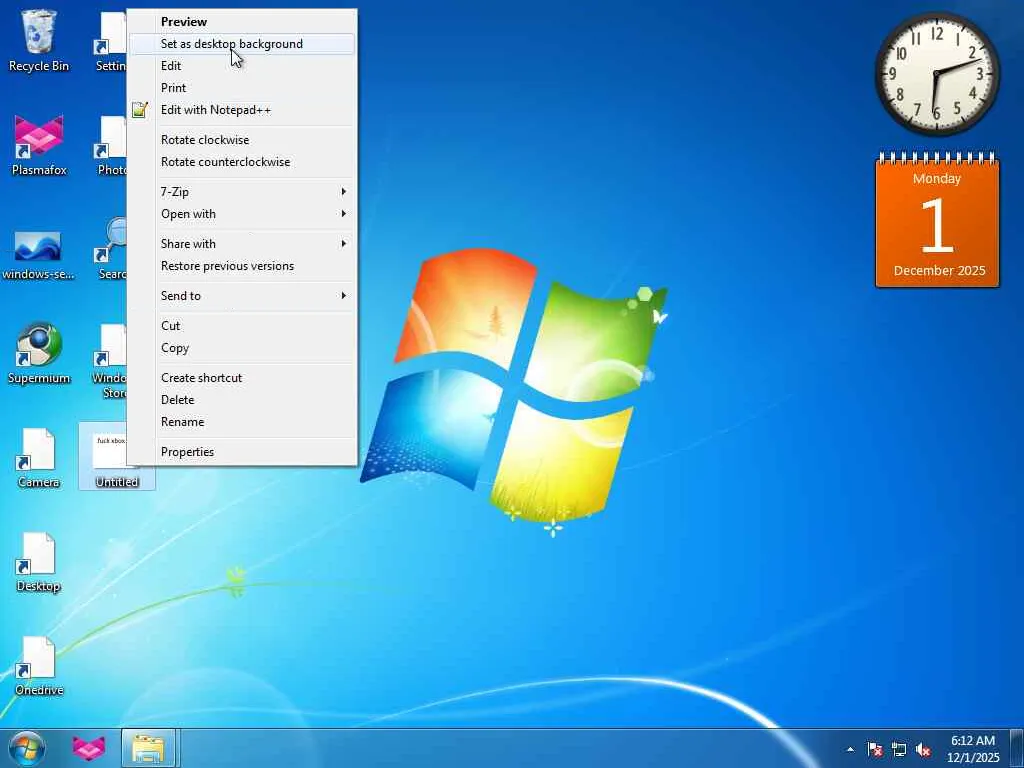This screenshot has width=1024, height=768.
Task: Click the Show desktop strip
Action: (x=1017, y=748)
